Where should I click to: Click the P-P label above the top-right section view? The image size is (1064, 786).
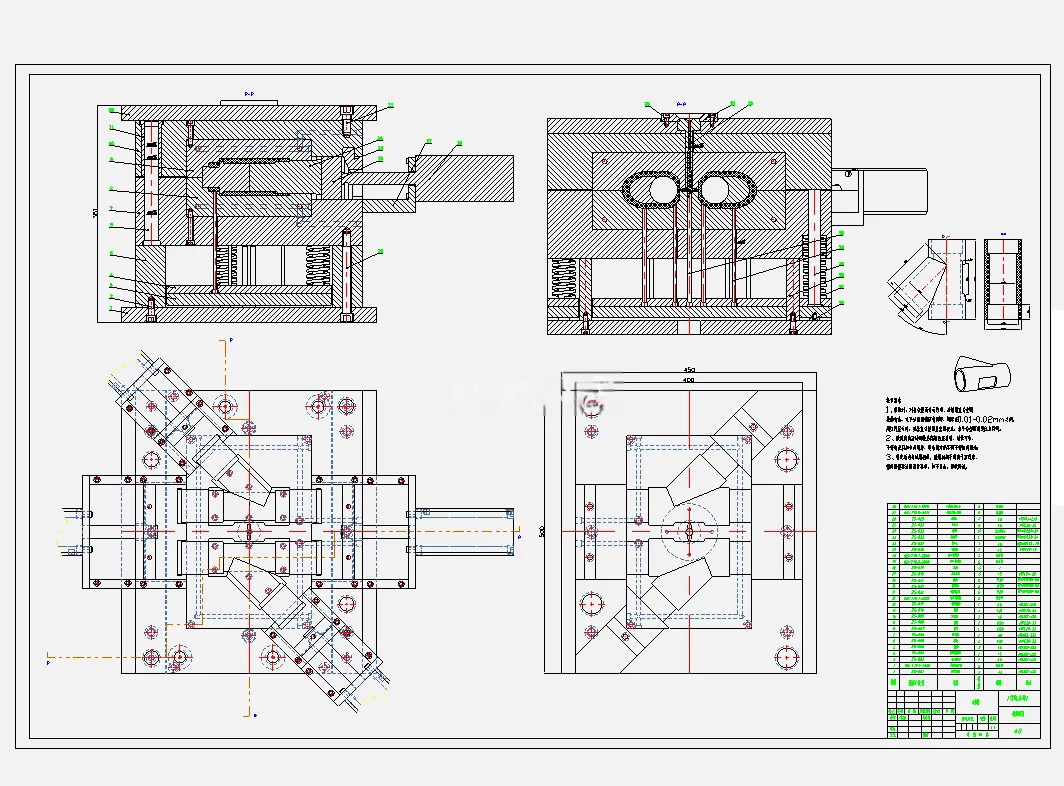682,105
